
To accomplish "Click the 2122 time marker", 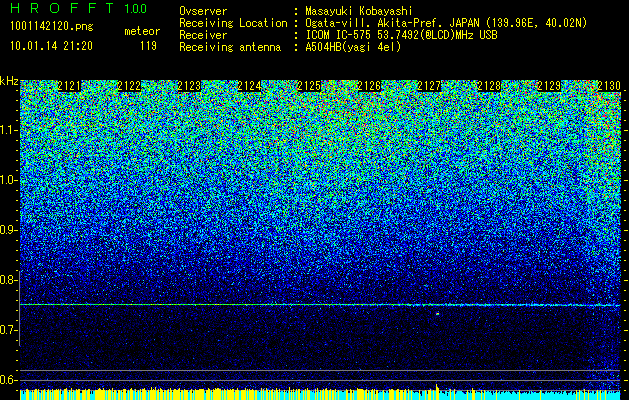I will tap(129, 86).
